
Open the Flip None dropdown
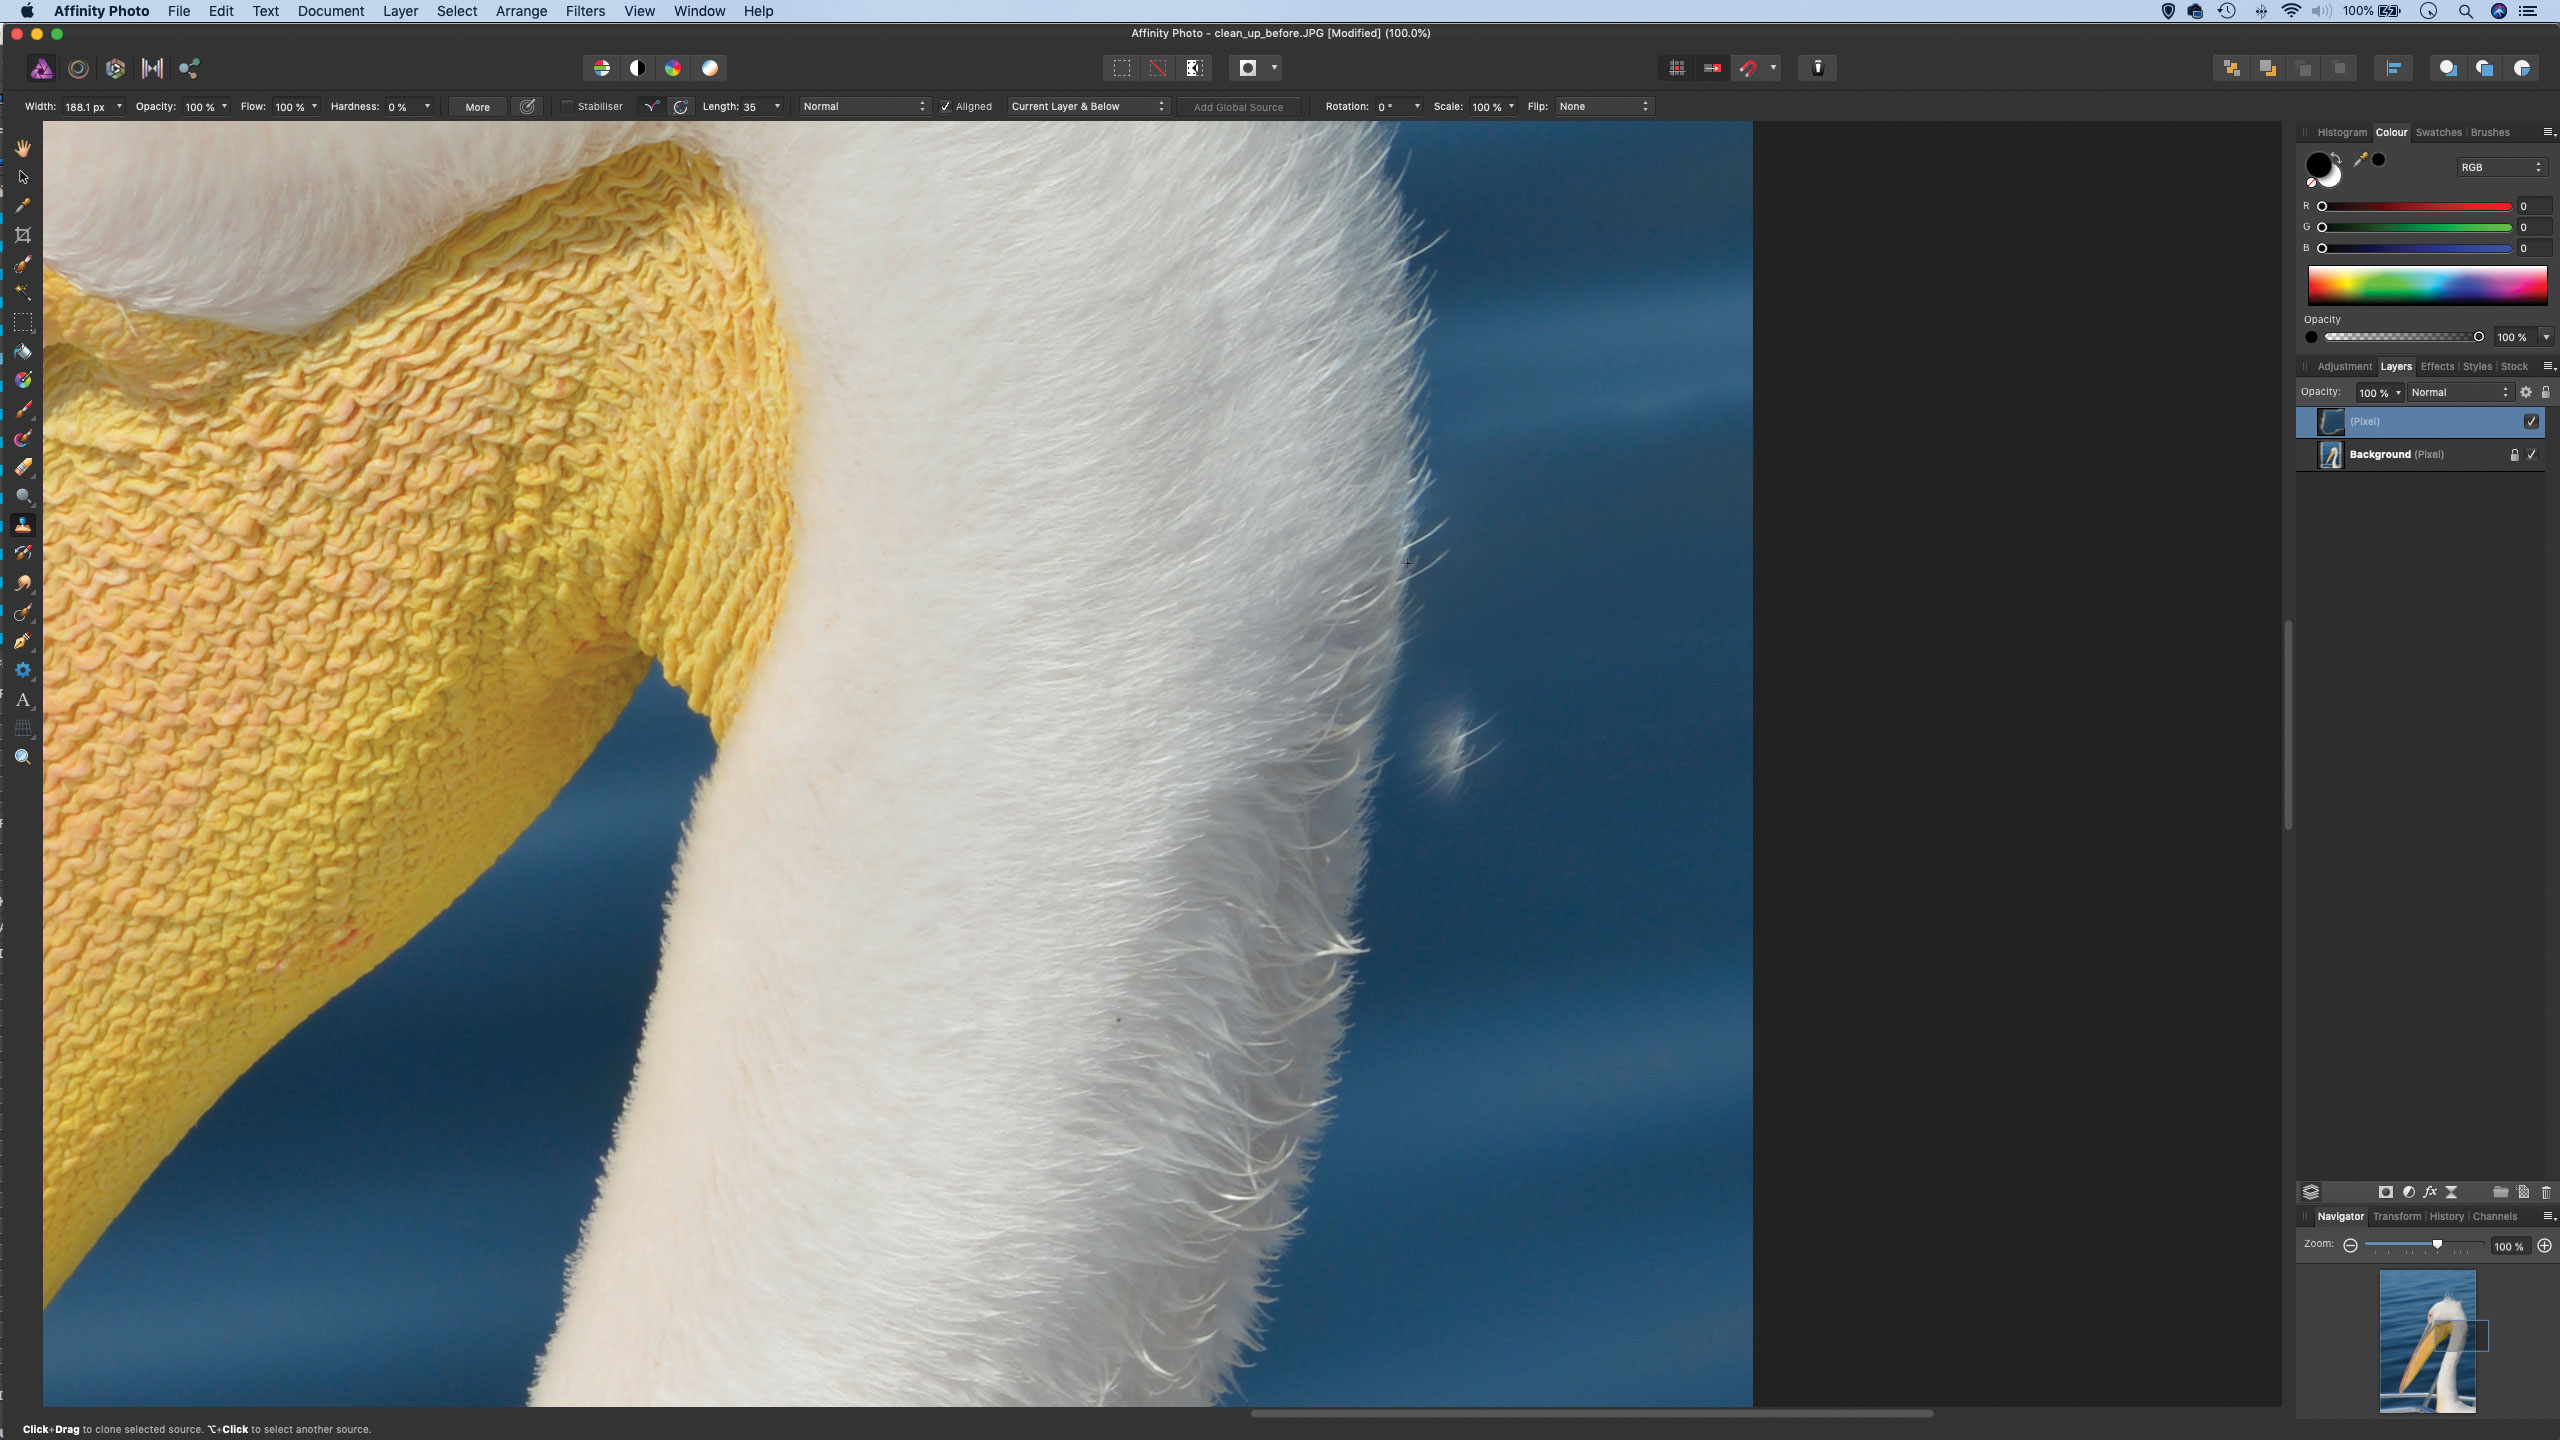pyautogui.click(x=1603, y=107)
